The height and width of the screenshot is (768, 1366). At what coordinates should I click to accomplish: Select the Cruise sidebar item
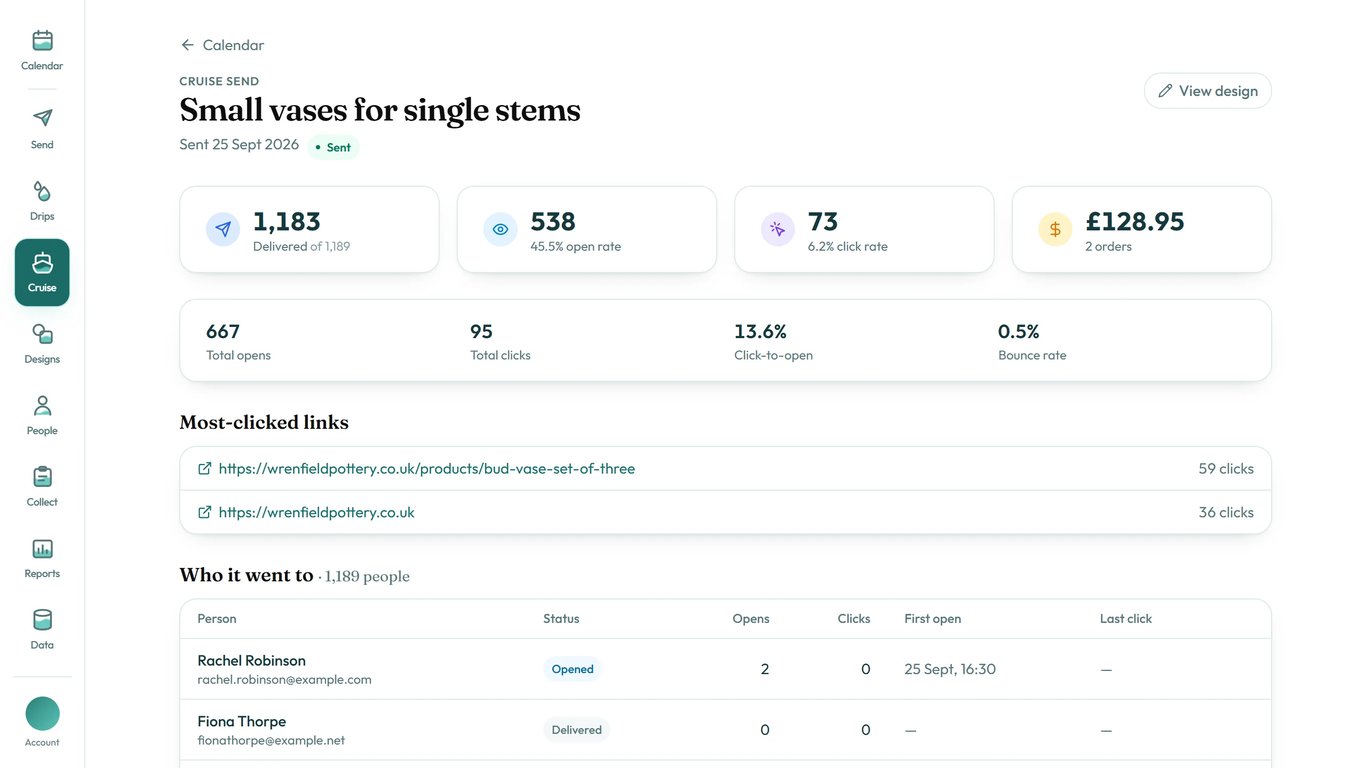tap(42, 272)
